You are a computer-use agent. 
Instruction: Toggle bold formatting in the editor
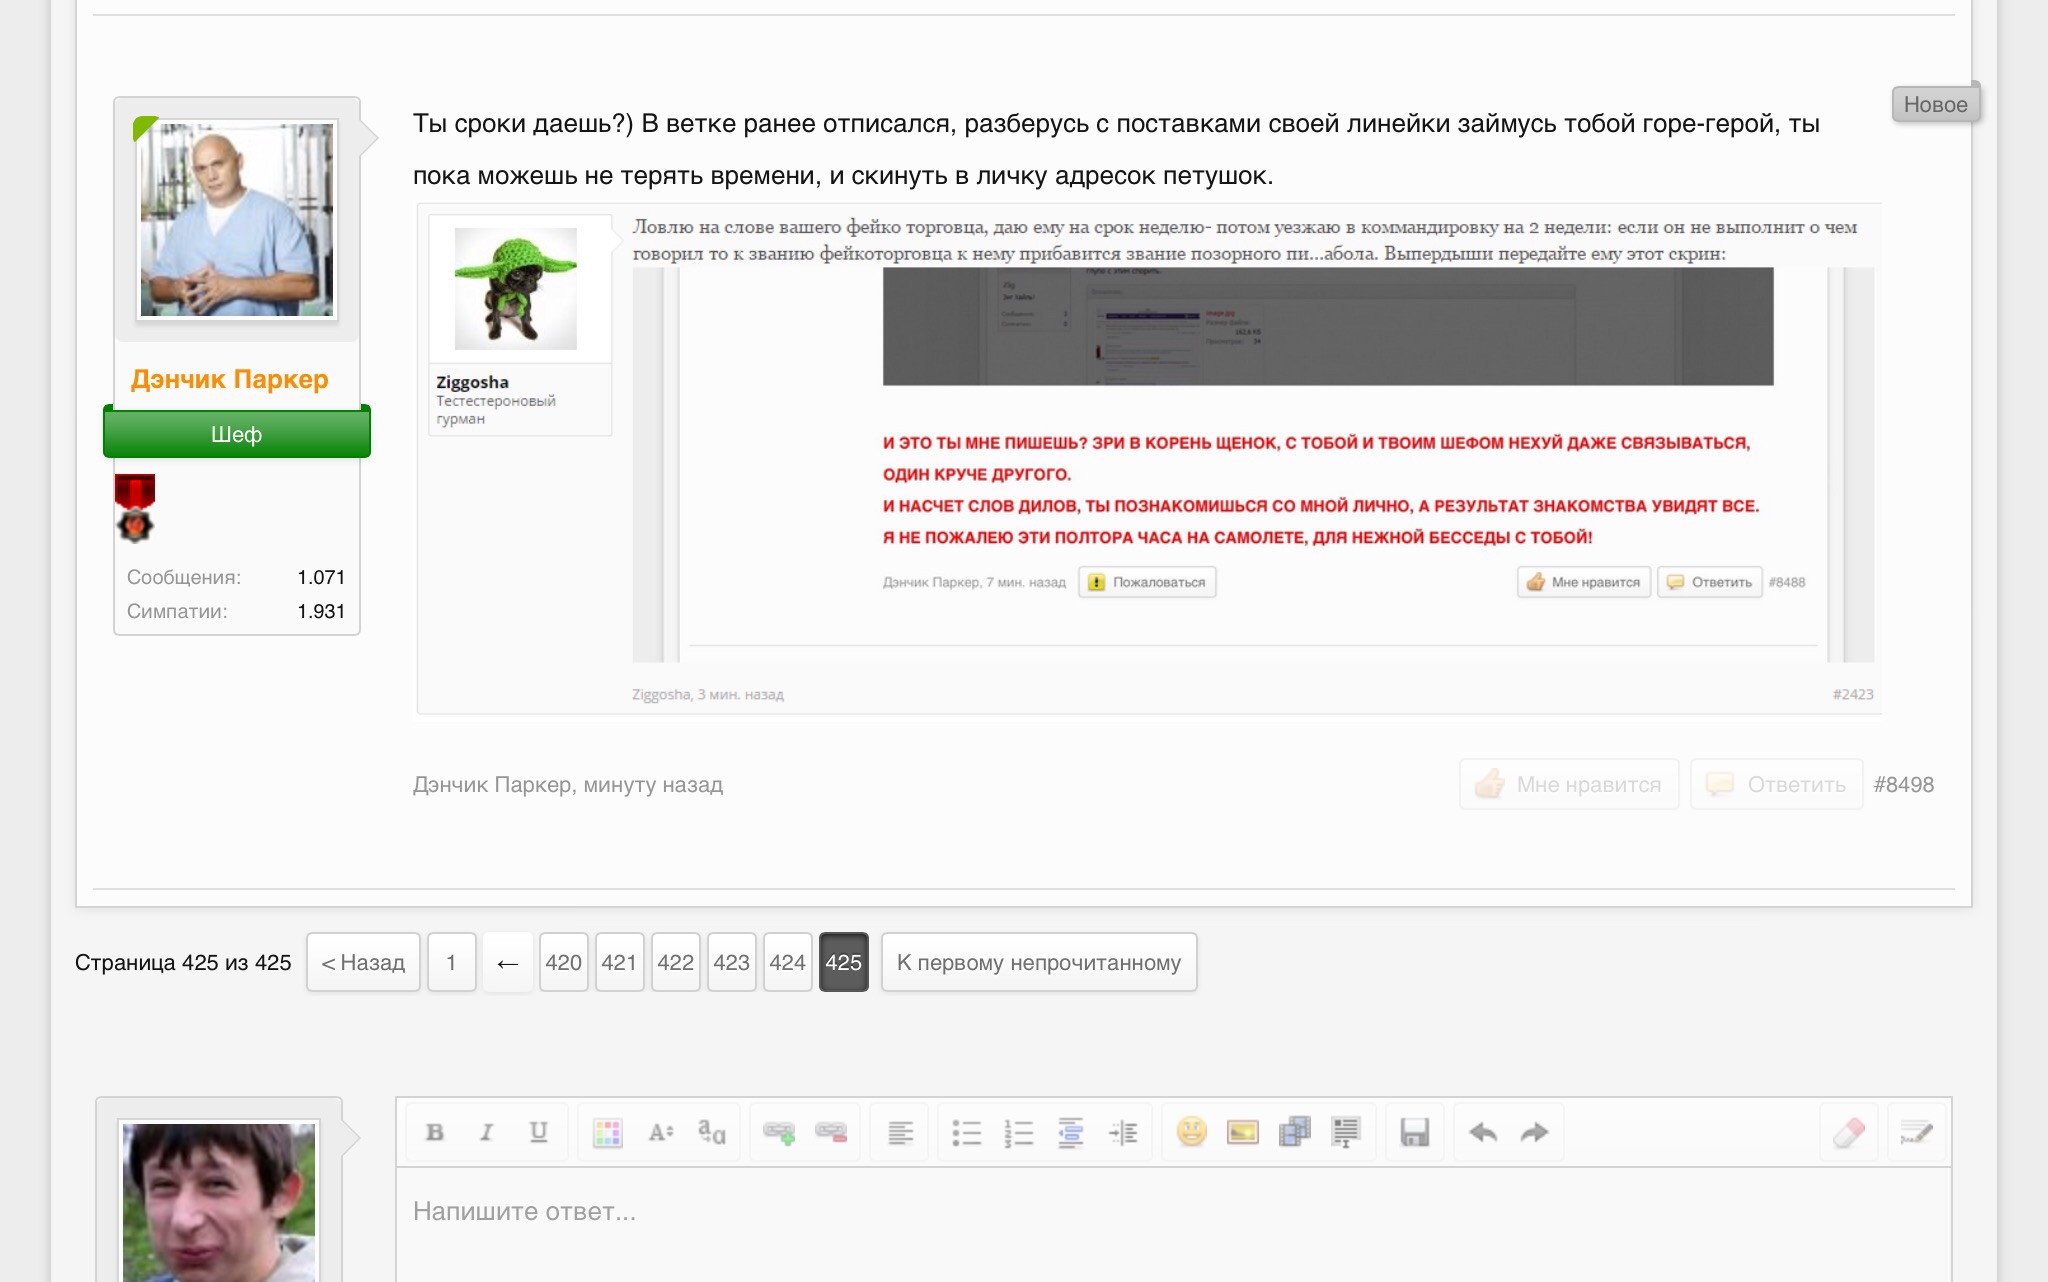(435, 1132)
